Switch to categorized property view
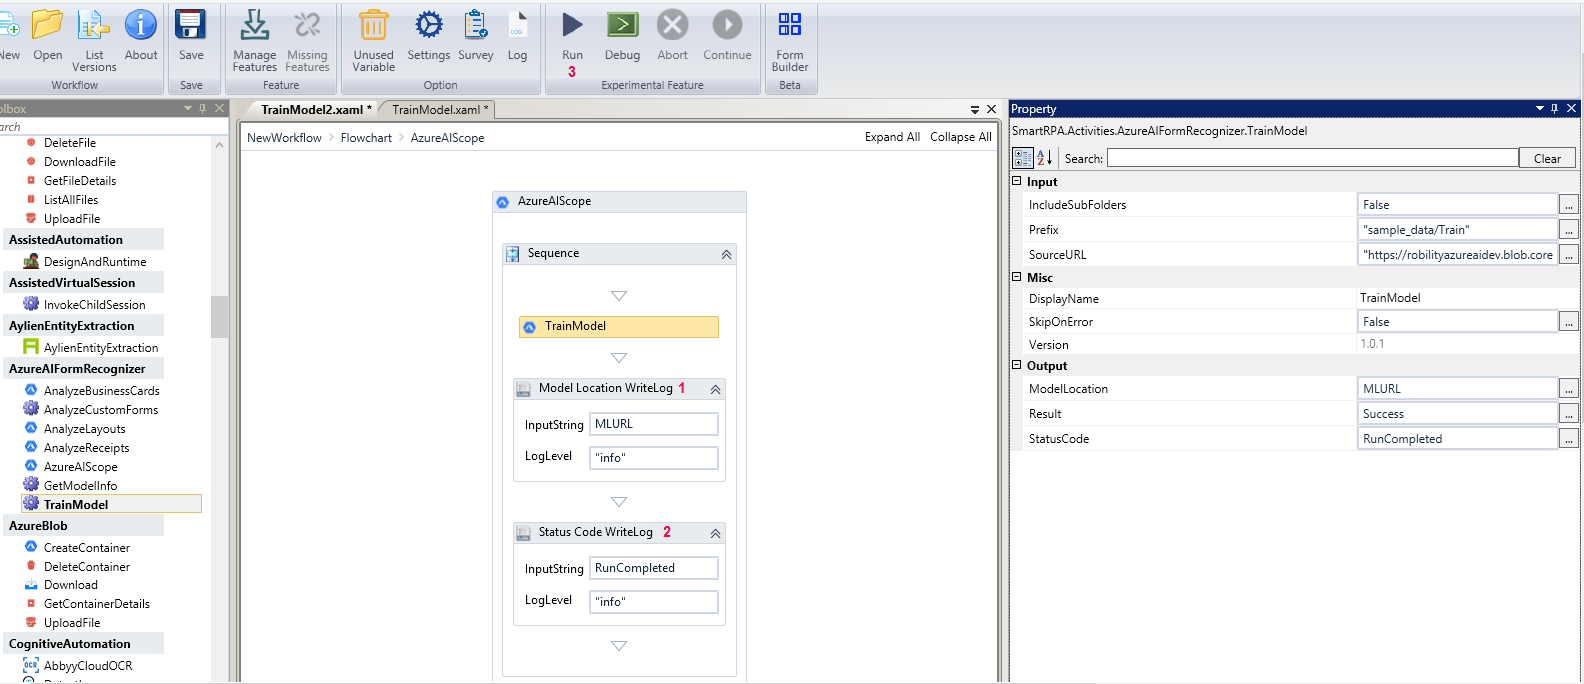Viewport: 1584px width, 684px height. (1022, 158)
